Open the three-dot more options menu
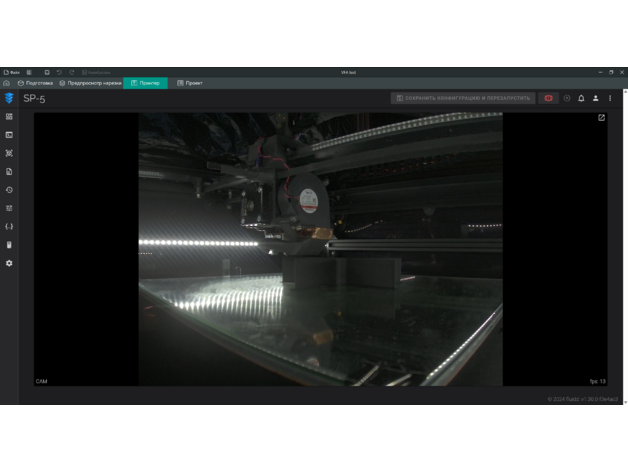Screen dimensions: 628x472 (610, 98)
